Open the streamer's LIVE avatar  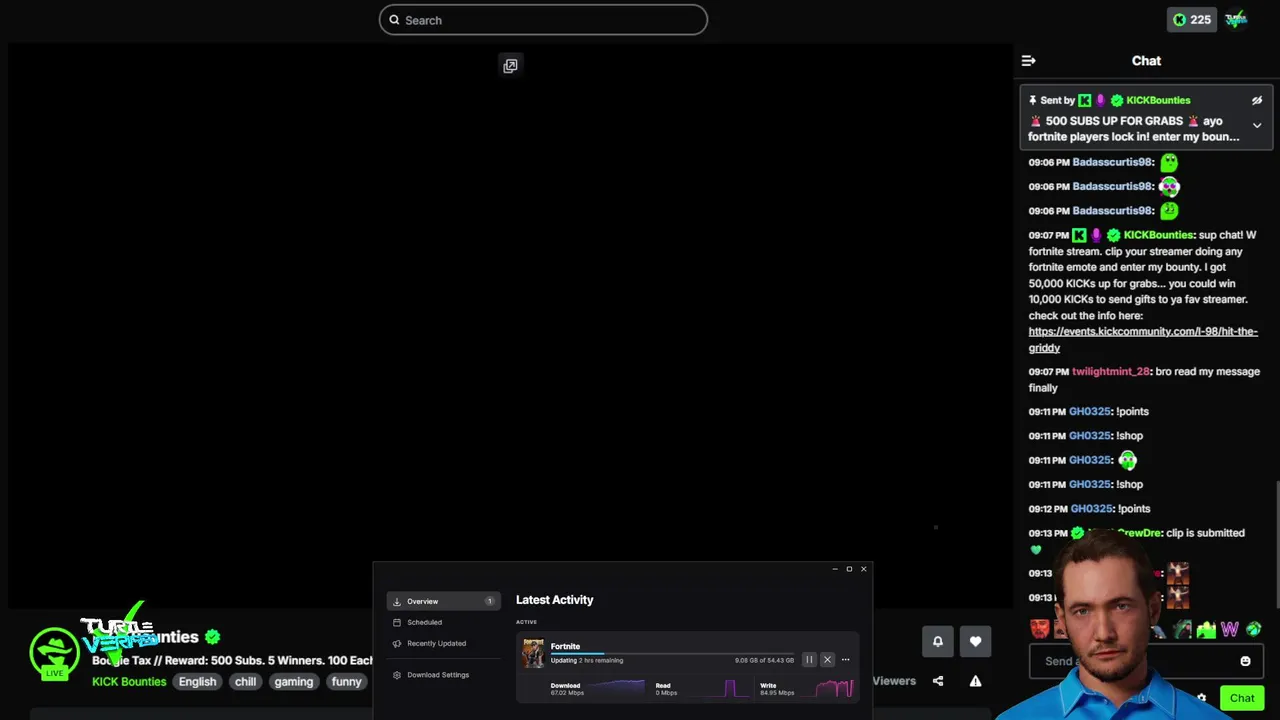pyautogui.click(x=54, y=654)
